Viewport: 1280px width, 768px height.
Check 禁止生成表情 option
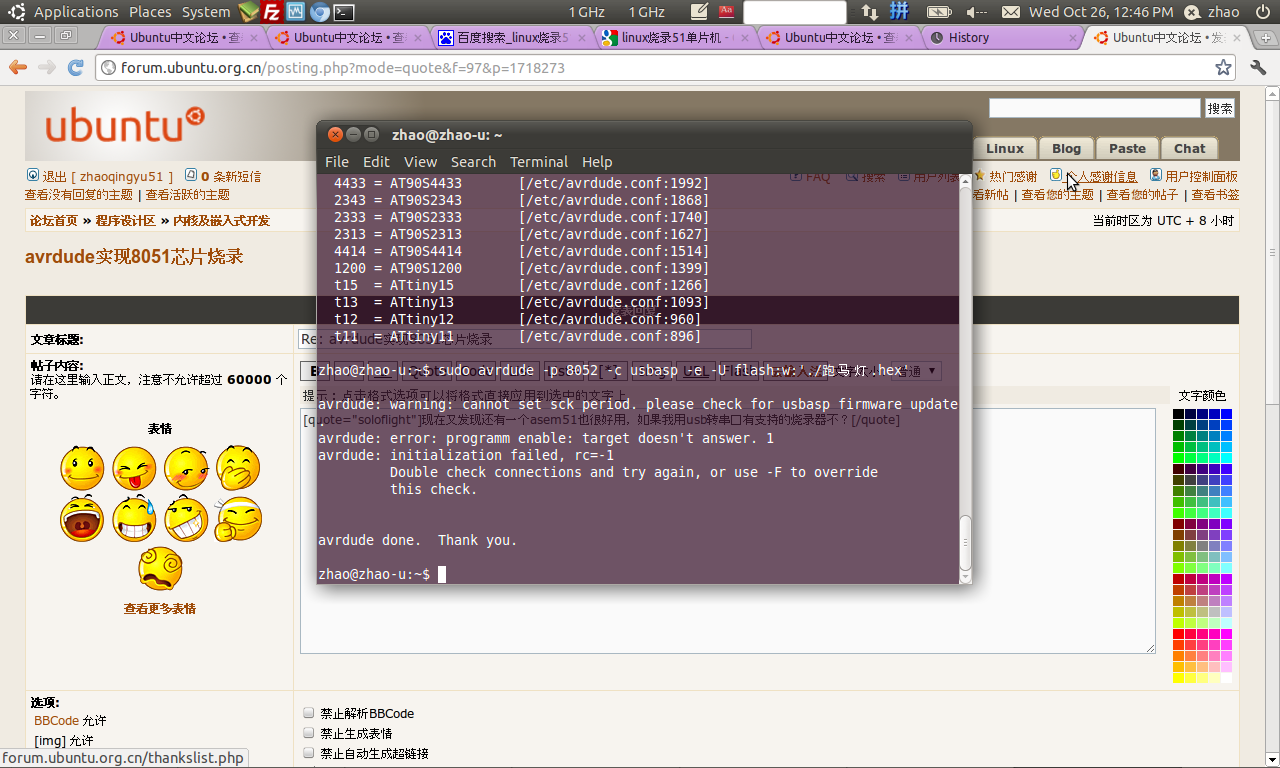click(x=309, y=733)
